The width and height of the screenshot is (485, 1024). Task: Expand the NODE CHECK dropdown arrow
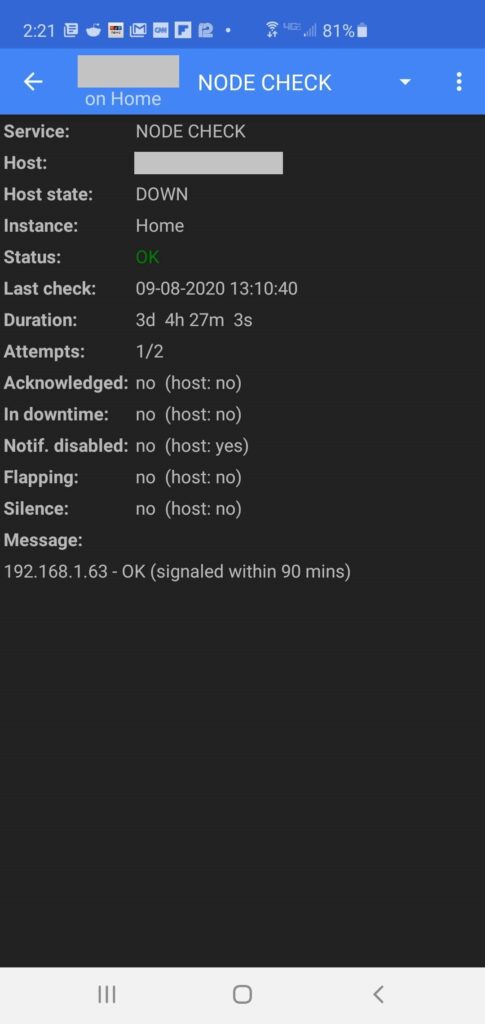(405, 82)
